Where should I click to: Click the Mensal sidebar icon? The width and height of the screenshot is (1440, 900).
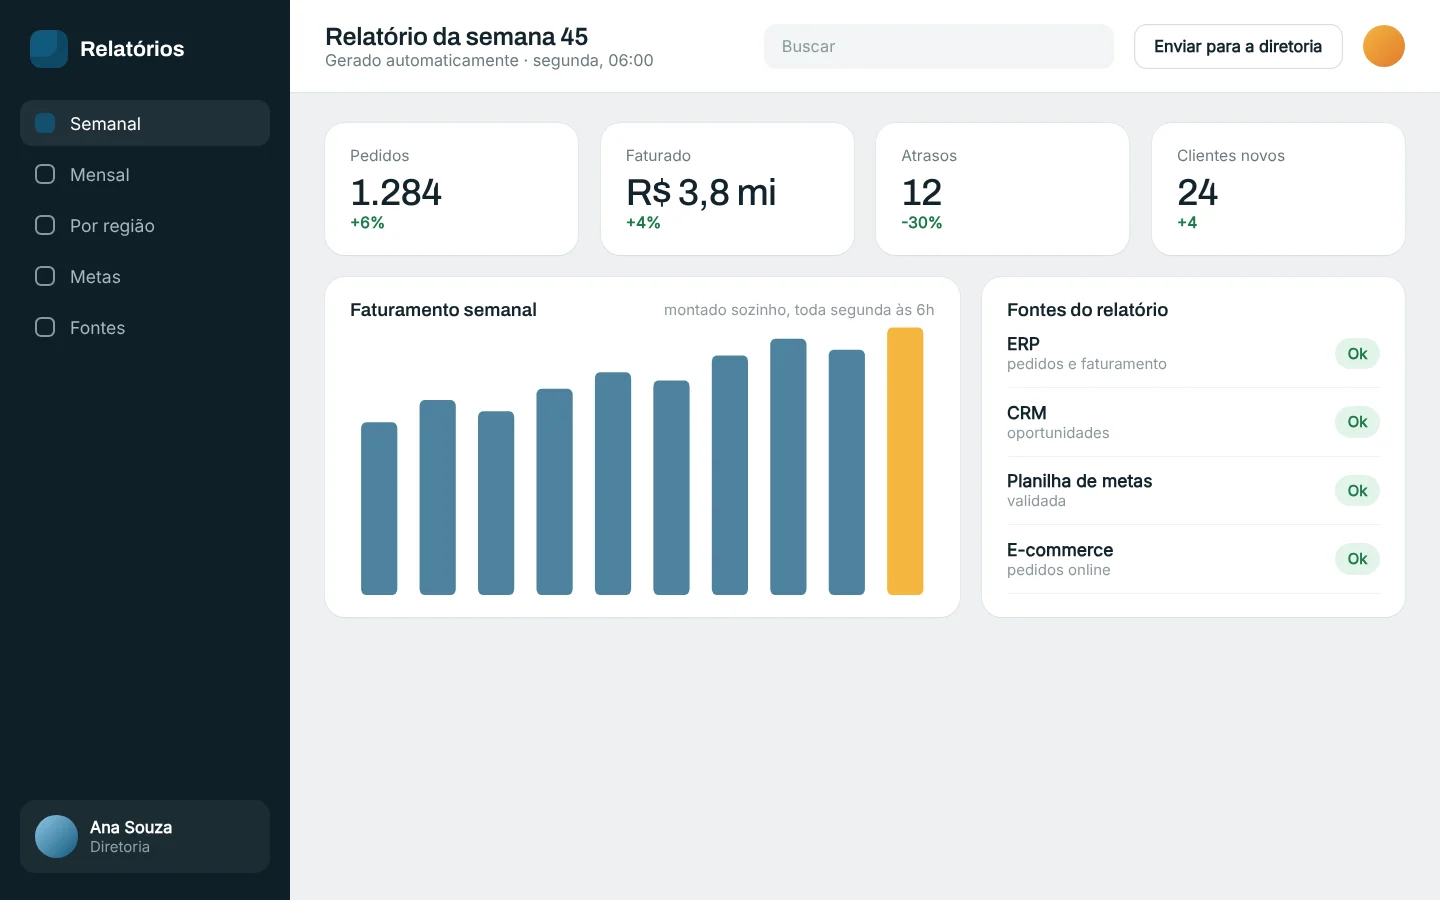[45, 174]
